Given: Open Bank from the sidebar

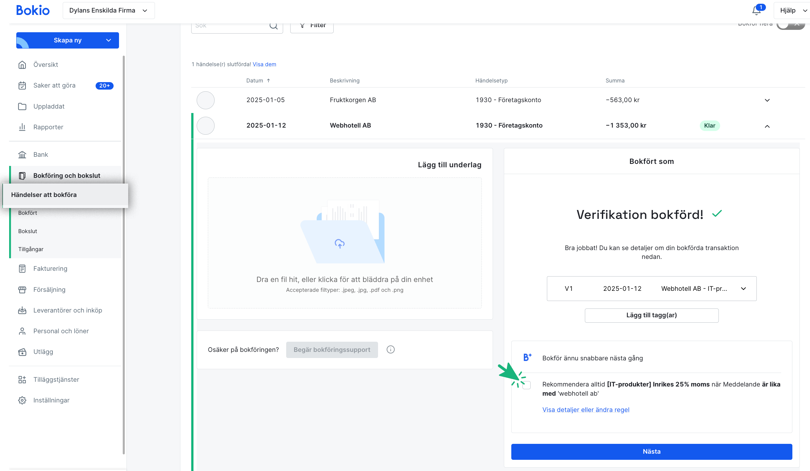Looking at the screenshot, I should pos(40,155).
